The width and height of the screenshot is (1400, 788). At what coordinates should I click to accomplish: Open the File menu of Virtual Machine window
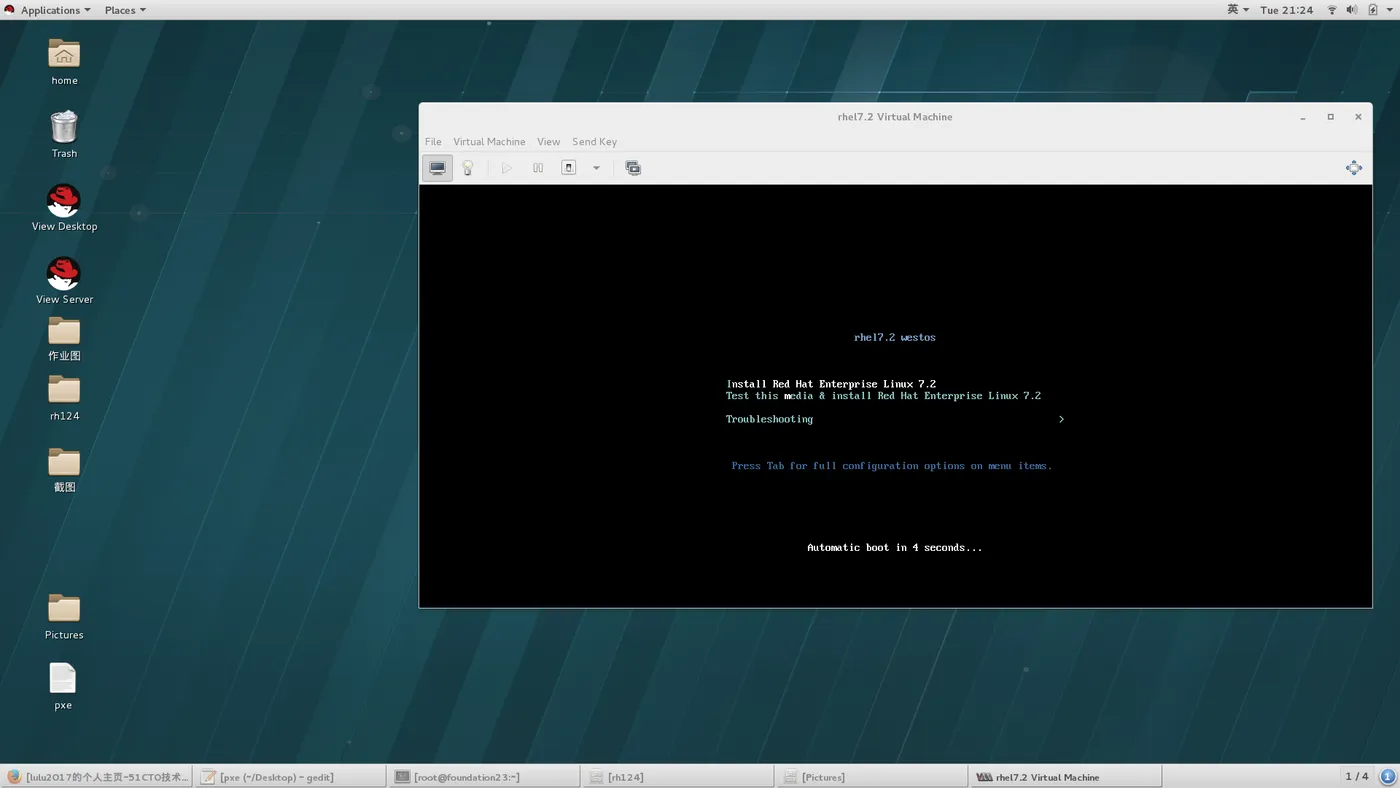tap(433, 142)
